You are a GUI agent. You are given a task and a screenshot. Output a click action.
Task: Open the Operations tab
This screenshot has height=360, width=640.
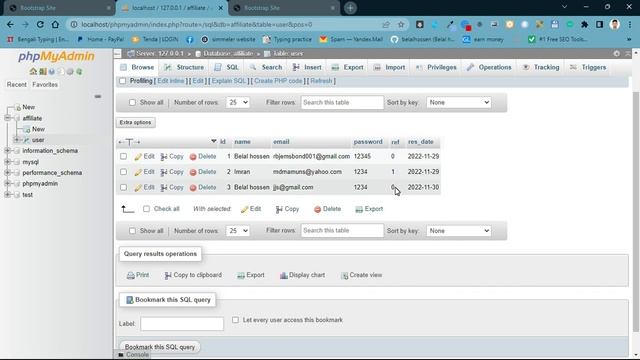tap(489, 67)
